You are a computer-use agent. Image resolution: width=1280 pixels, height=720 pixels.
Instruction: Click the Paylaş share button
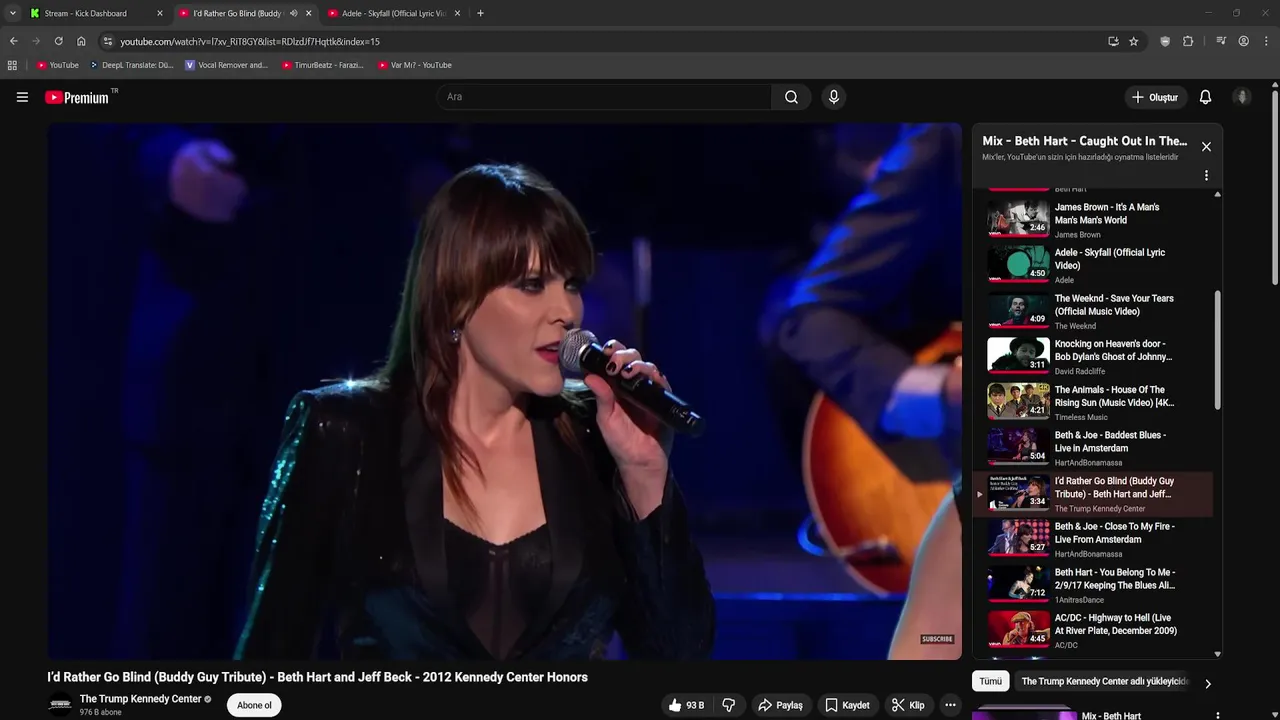tap(780, 705)
